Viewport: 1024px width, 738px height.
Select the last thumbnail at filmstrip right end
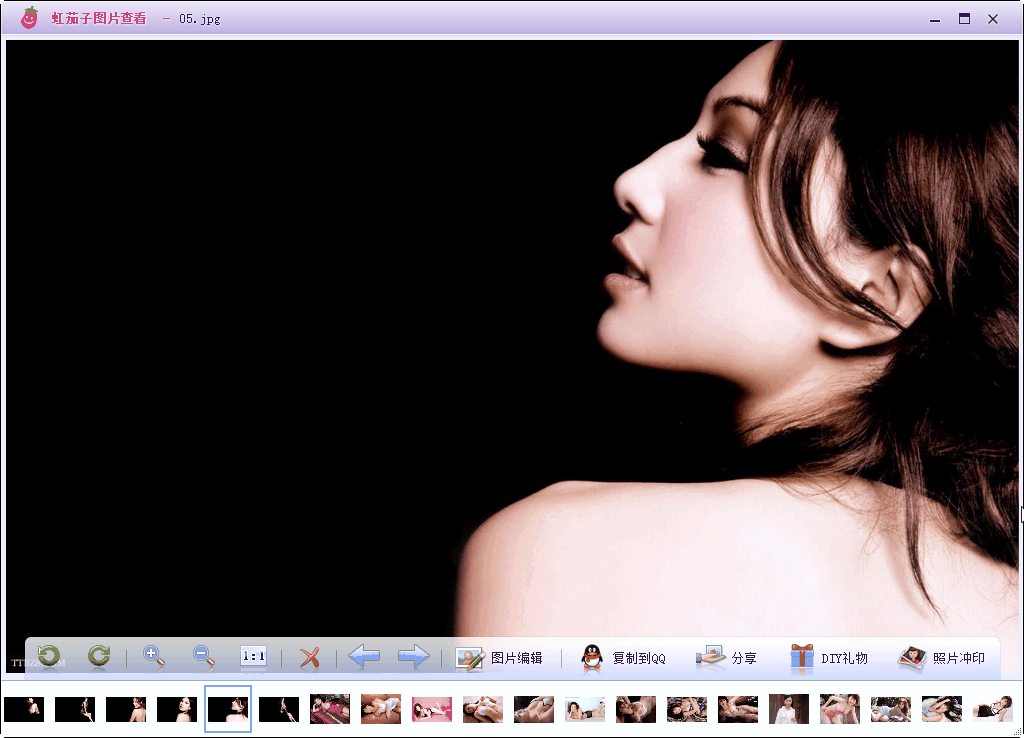pos(993,709)
